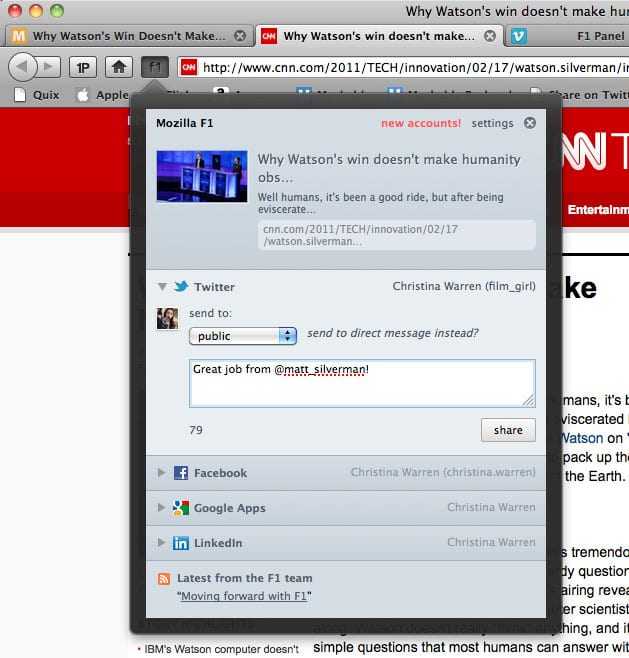Viewport: 629px width, 658px height.
Task: Go to the browser home page icon
Action: click(x=119, y=67)
